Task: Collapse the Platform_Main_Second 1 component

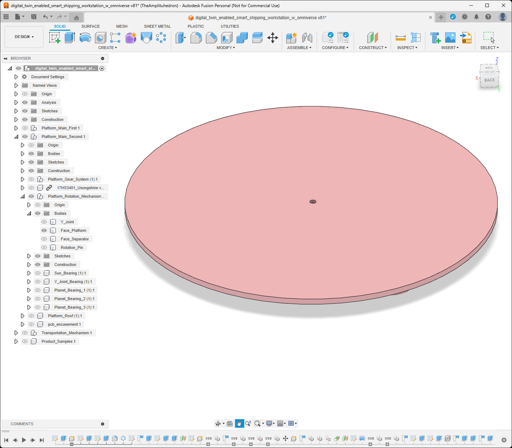Action: 16,137
